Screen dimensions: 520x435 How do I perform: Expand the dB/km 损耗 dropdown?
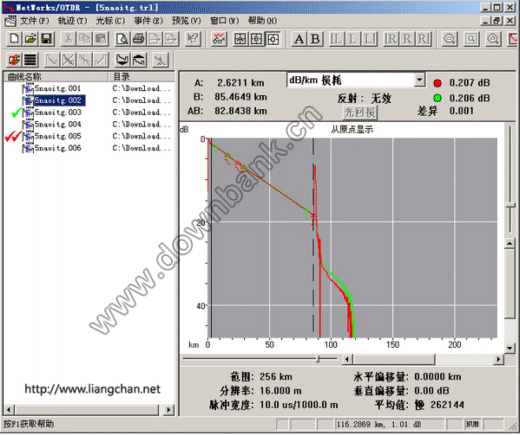[x=419, y=80]
